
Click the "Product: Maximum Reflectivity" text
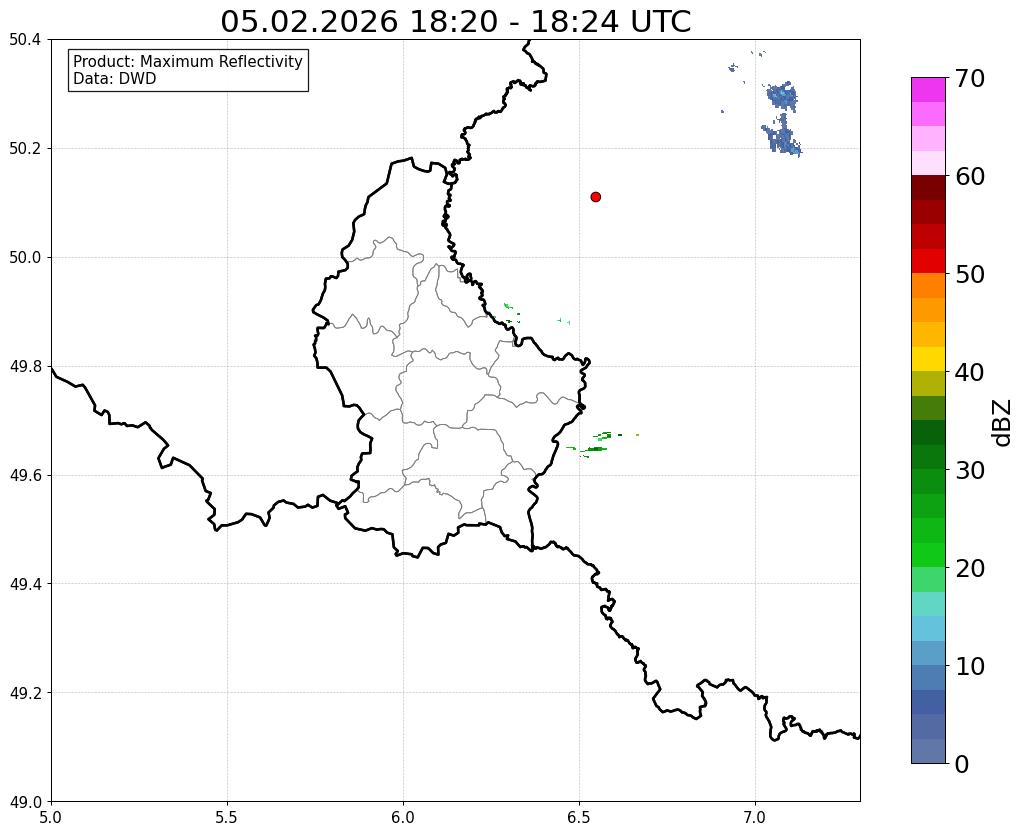tap(188, 61)
